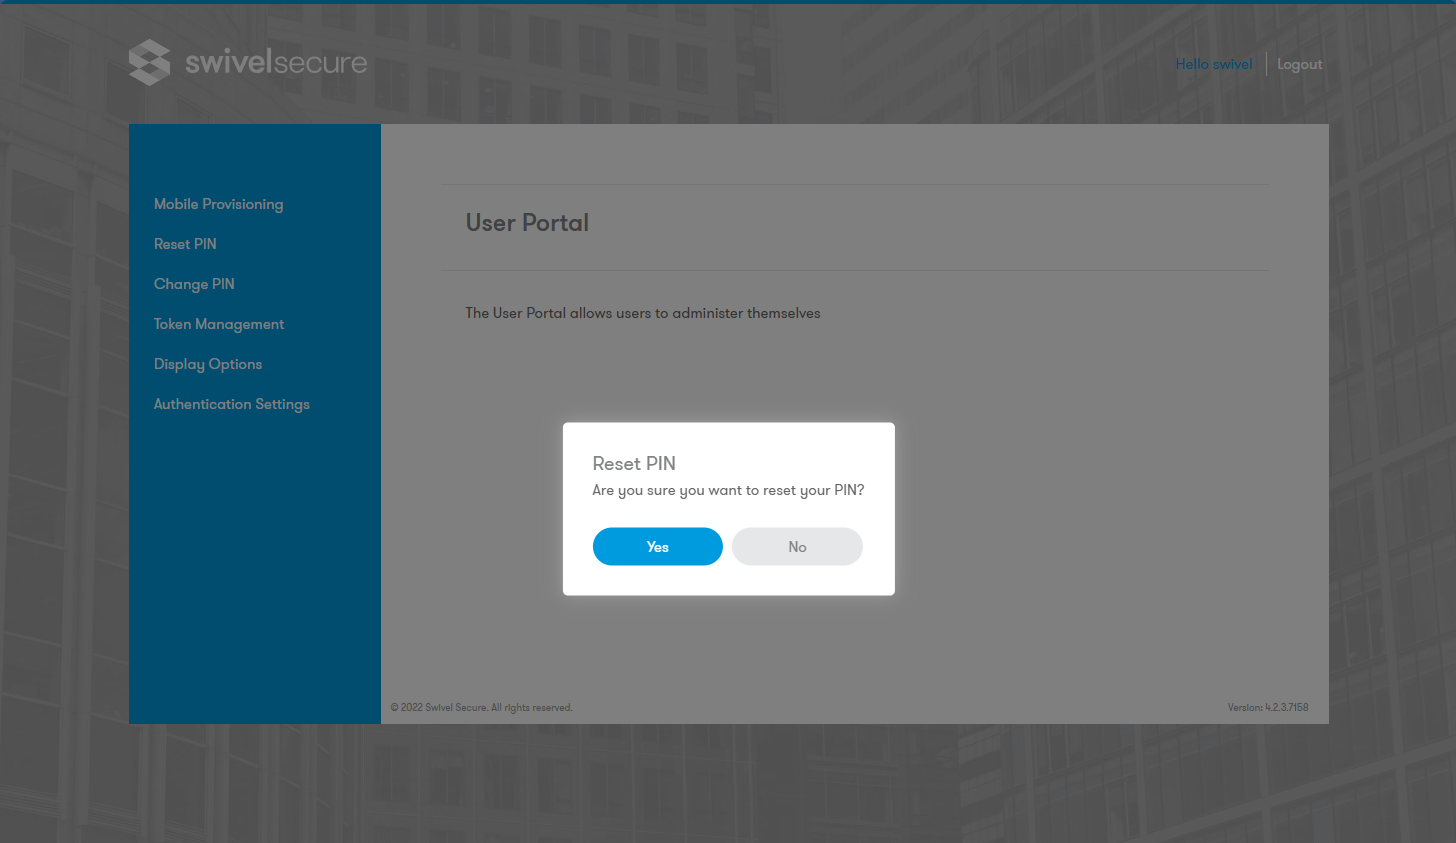Viewport: 1456px width, 843px height.
Task: Click the Reset PIN dialog title
Action: tap(634, 464)
